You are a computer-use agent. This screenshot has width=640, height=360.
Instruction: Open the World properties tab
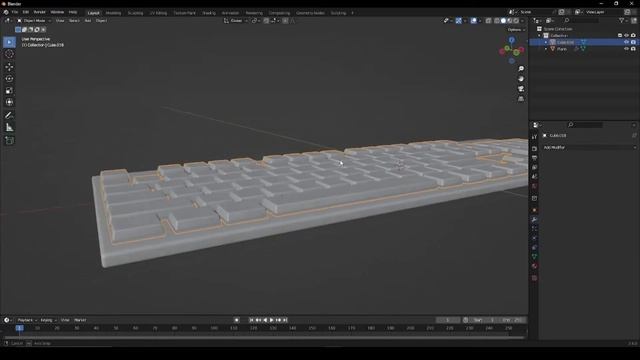[534, 187]
